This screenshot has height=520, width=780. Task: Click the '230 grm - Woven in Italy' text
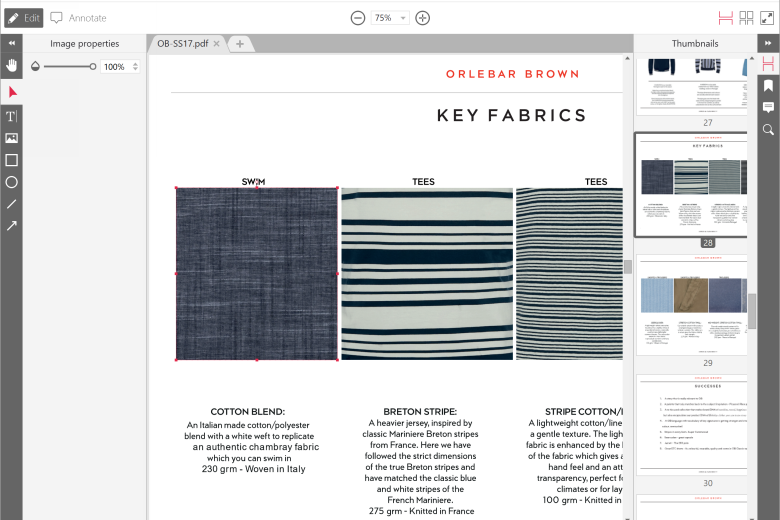click(254, 469)
